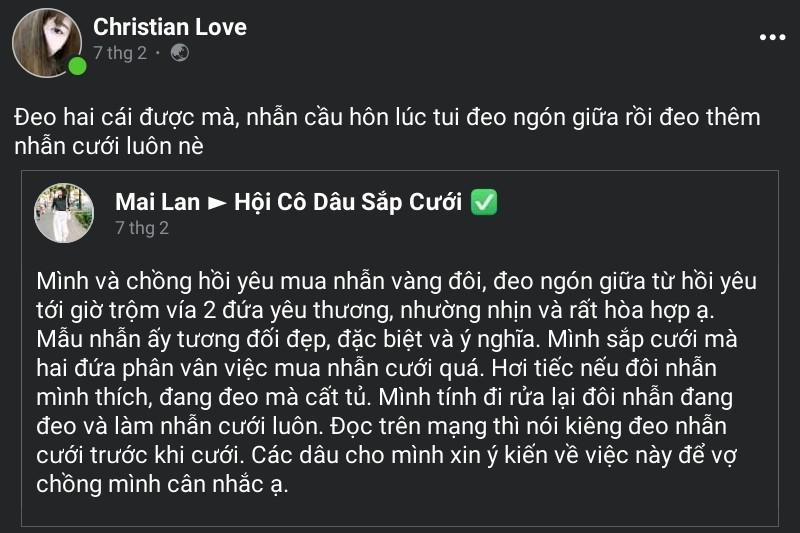Click shared post line starting "Mình và chồng"
Image resolution: width=800 pixels, height=533 pixels.
[x=396, y=282]
